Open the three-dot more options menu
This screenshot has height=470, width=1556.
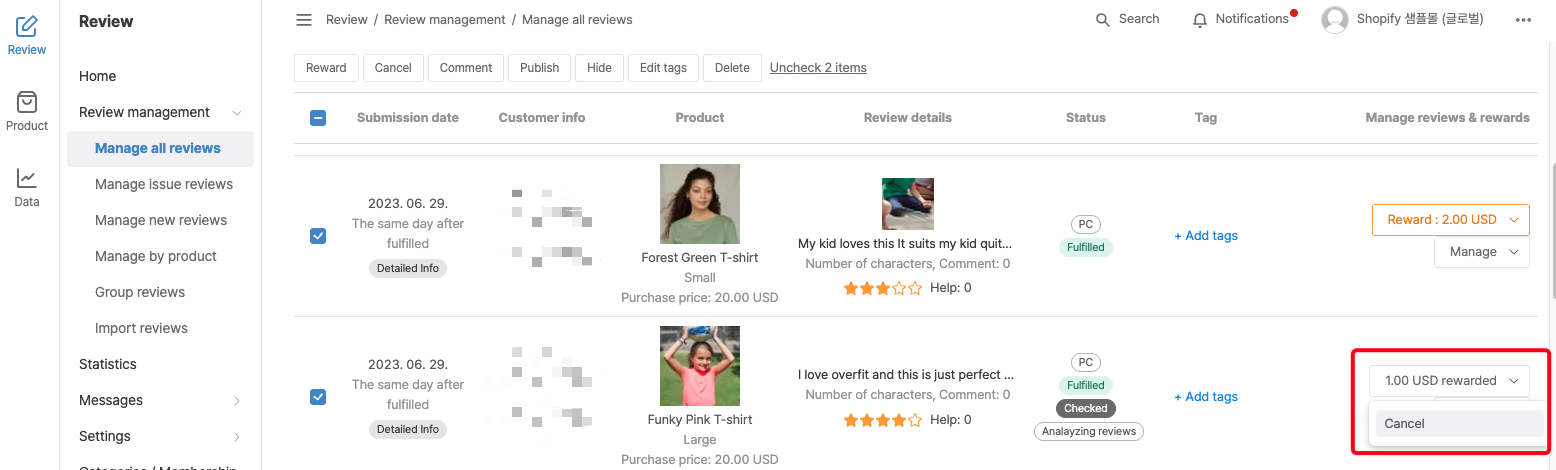[1523, 20]
